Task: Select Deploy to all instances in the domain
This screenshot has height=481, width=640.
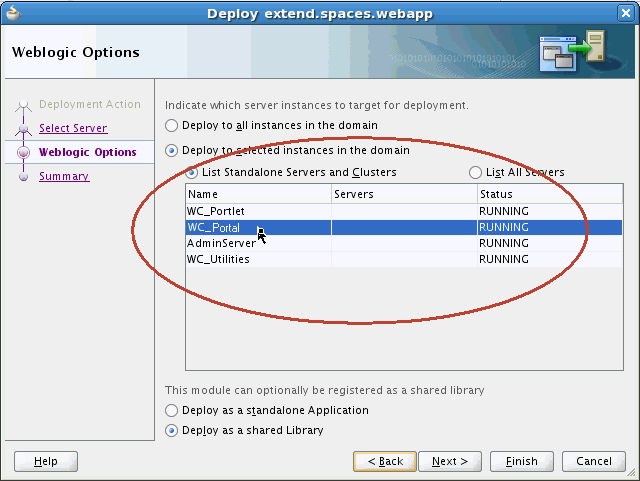Action: [171, 125]
